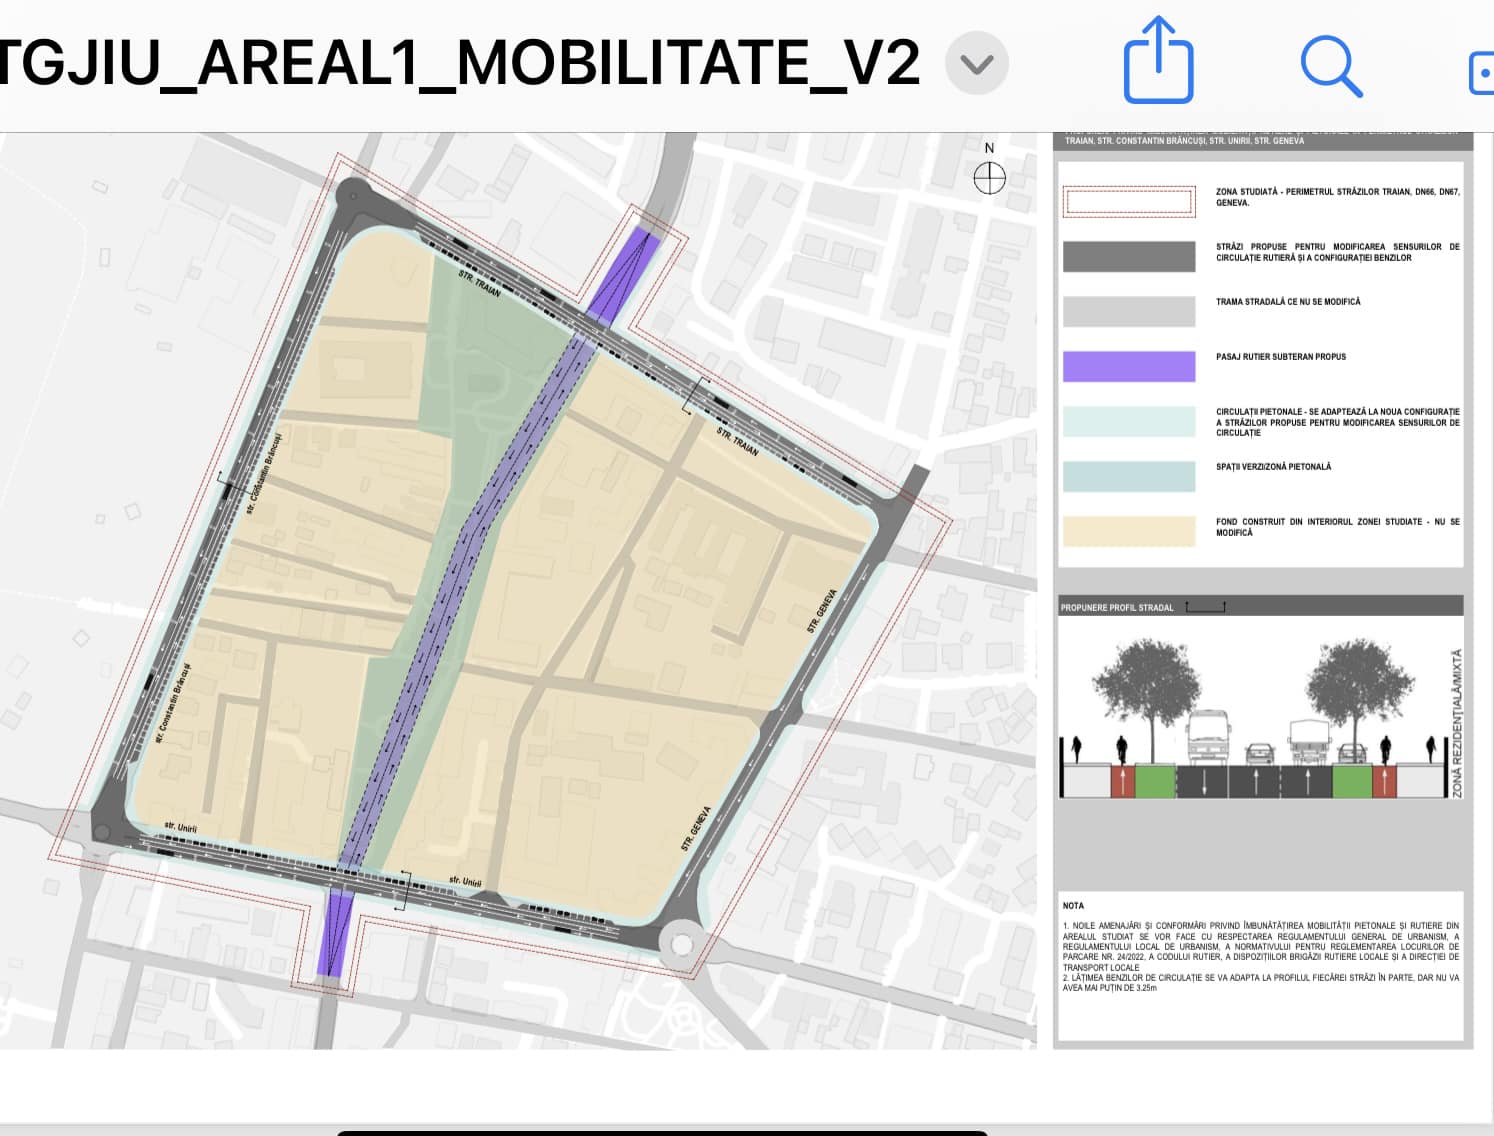Open the share sheet icon
This screenshot has width=1494, height=1136.
(1158, 61)
